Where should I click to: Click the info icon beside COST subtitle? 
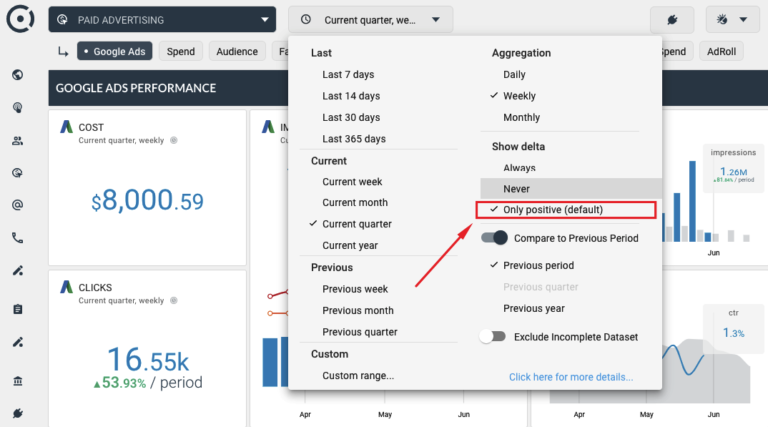173,140
